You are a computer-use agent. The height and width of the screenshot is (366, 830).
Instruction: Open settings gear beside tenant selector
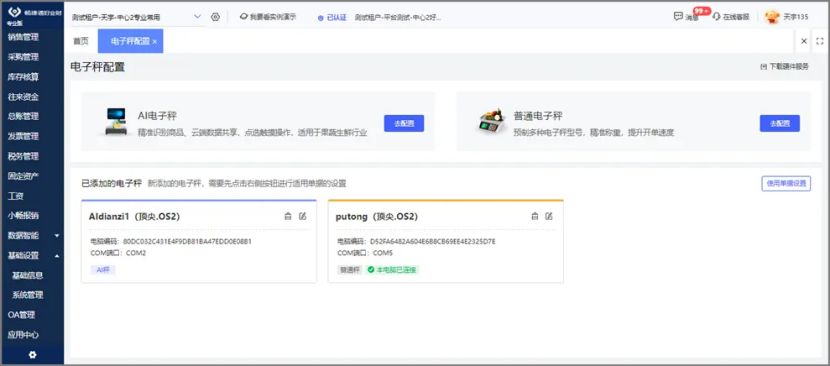215,17
